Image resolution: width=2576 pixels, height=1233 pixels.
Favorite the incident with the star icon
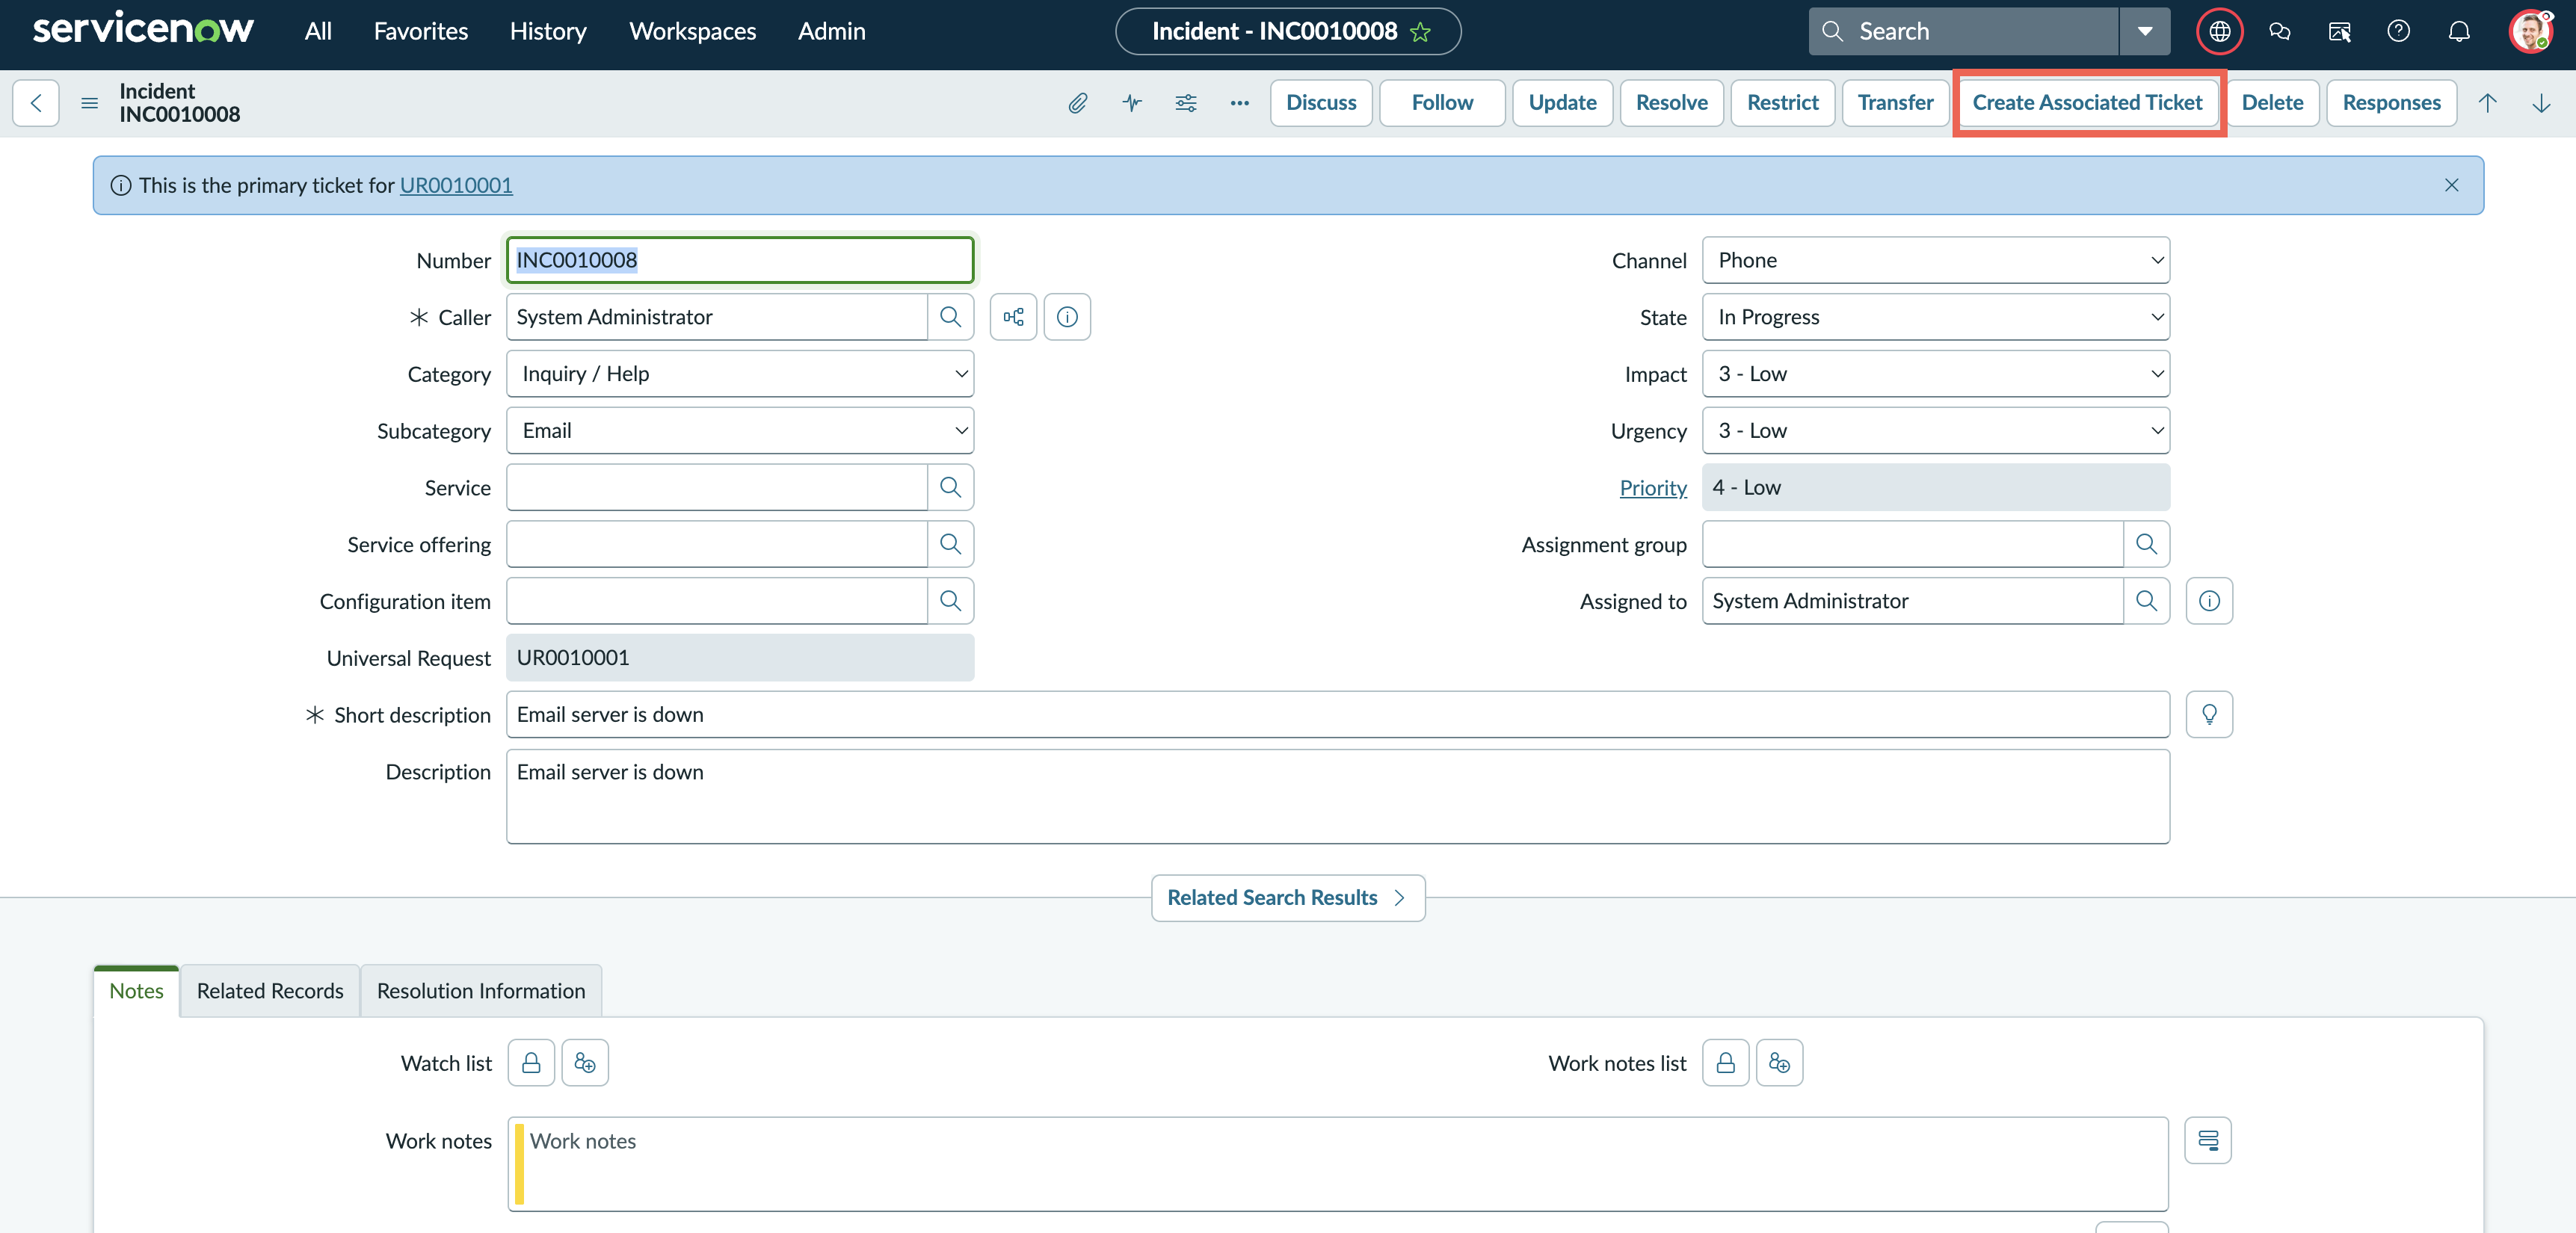[1420, 32]
